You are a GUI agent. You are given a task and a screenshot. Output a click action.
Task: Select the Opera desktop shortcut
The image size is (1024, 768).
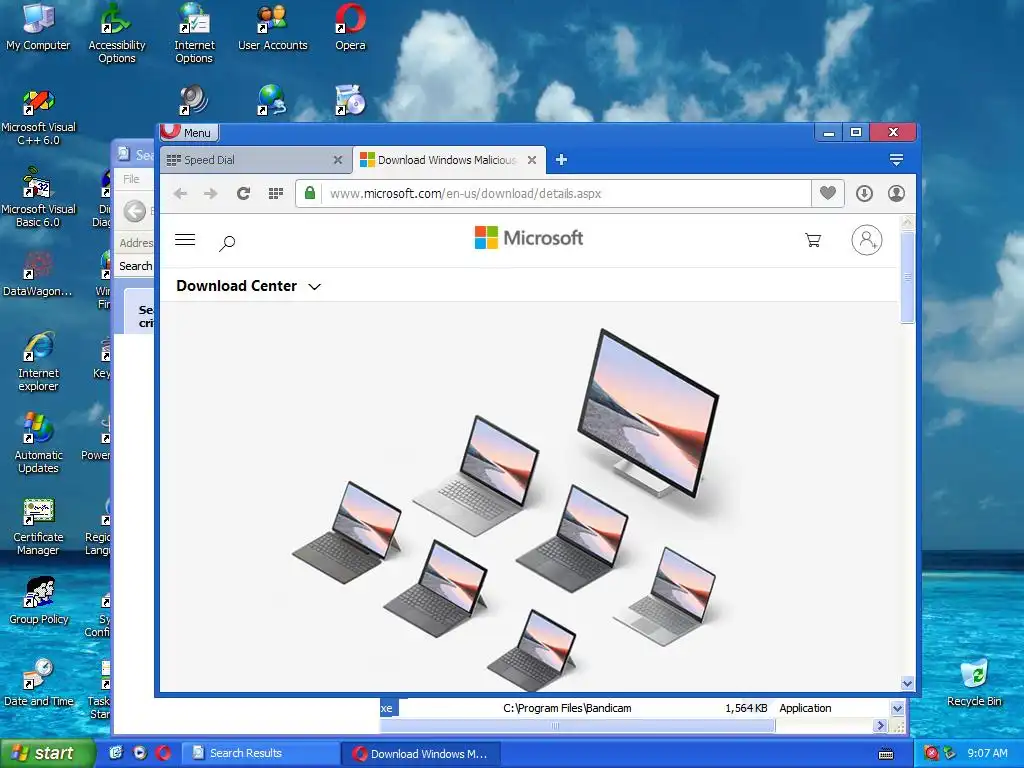(x=351, y=27)
